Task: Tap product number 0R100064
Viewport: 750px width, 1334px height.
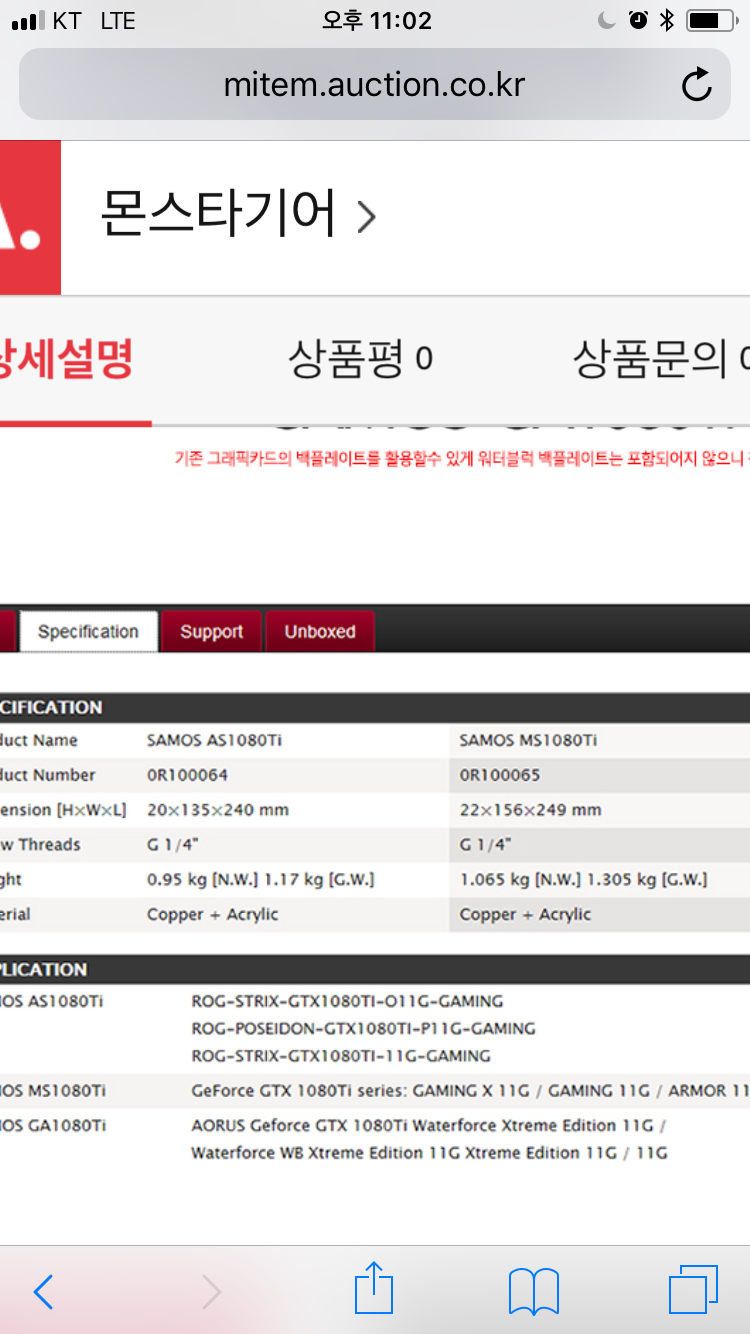Action: click(x=187, y=776)
